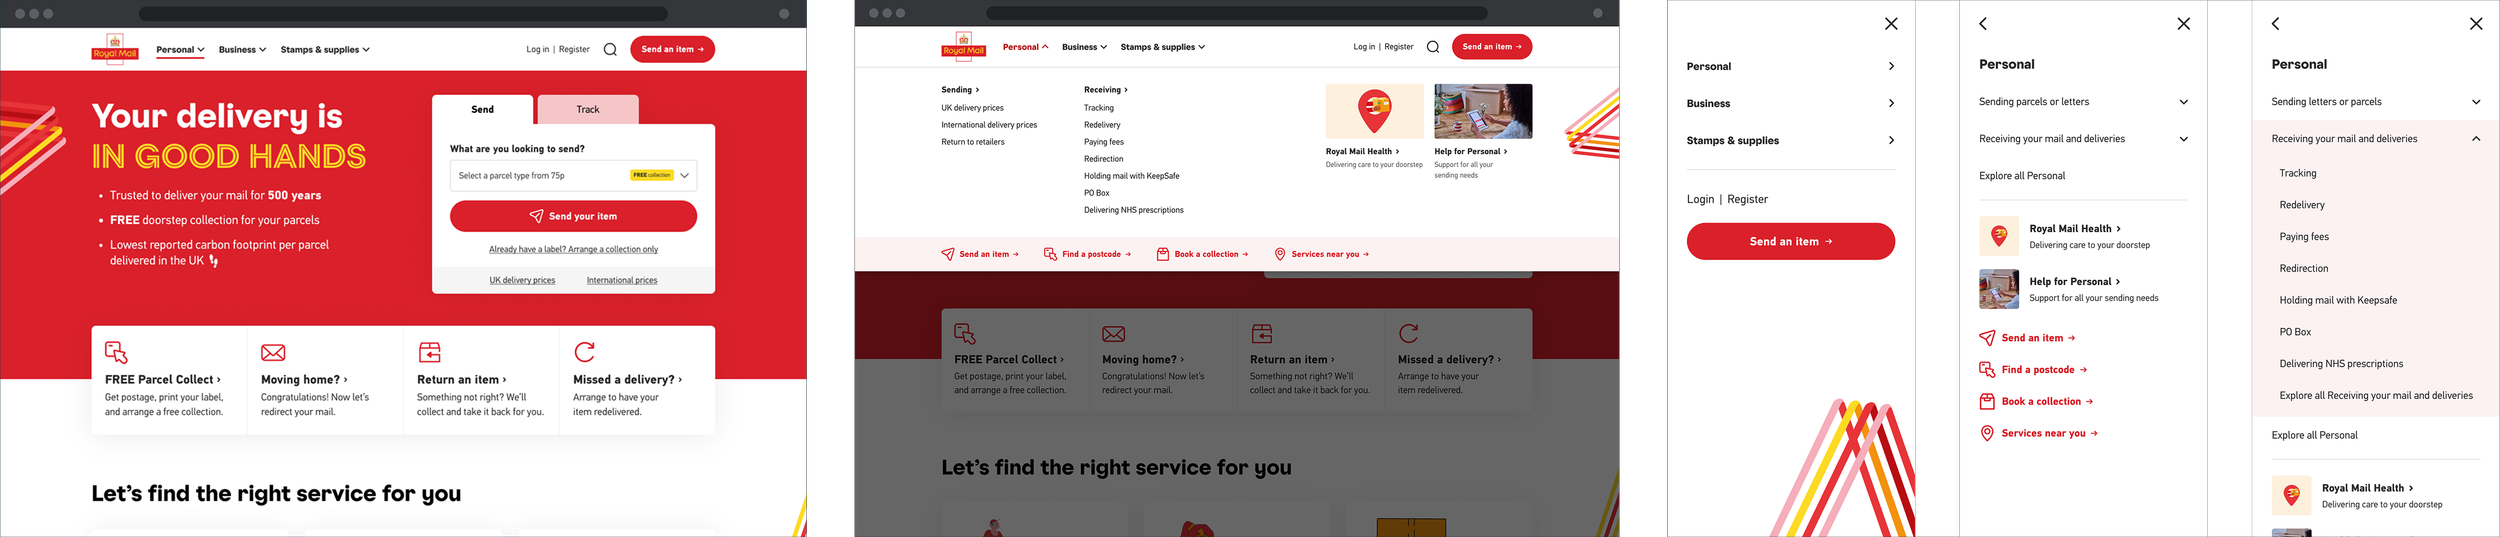This screenshot has width=2500, height=537.
Task: Close the first mobile menu panel with X
Action: [1891, 24]
